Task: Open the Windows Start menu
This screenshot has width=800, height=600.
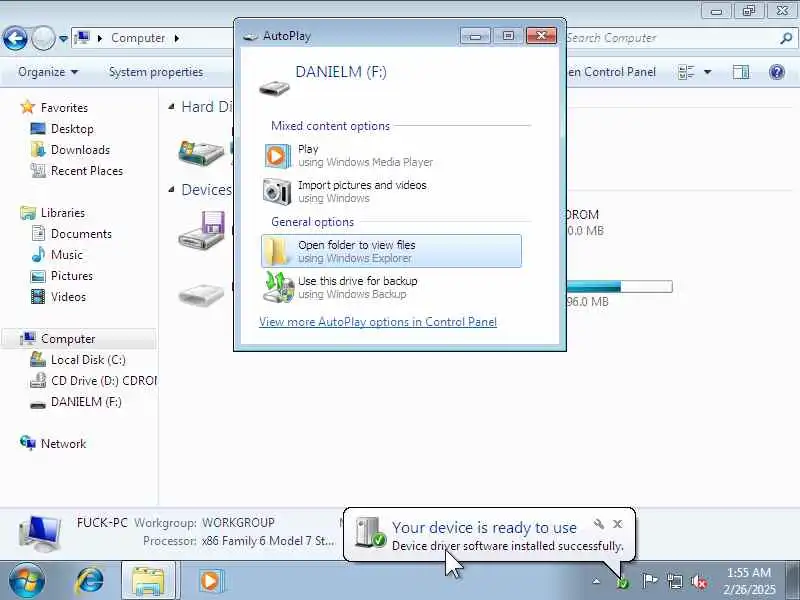Action: (26, 581)
